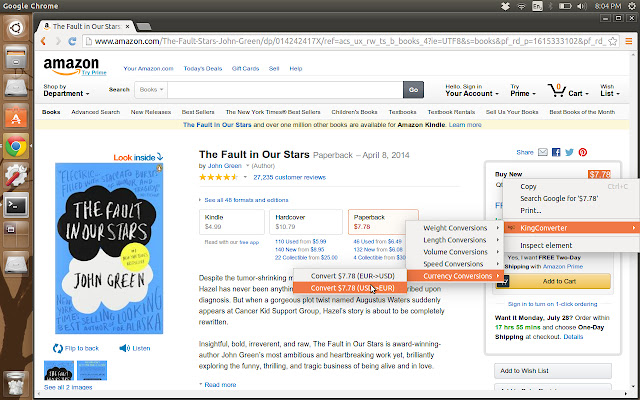Open Weight Conversions submenu

[455, 228]
